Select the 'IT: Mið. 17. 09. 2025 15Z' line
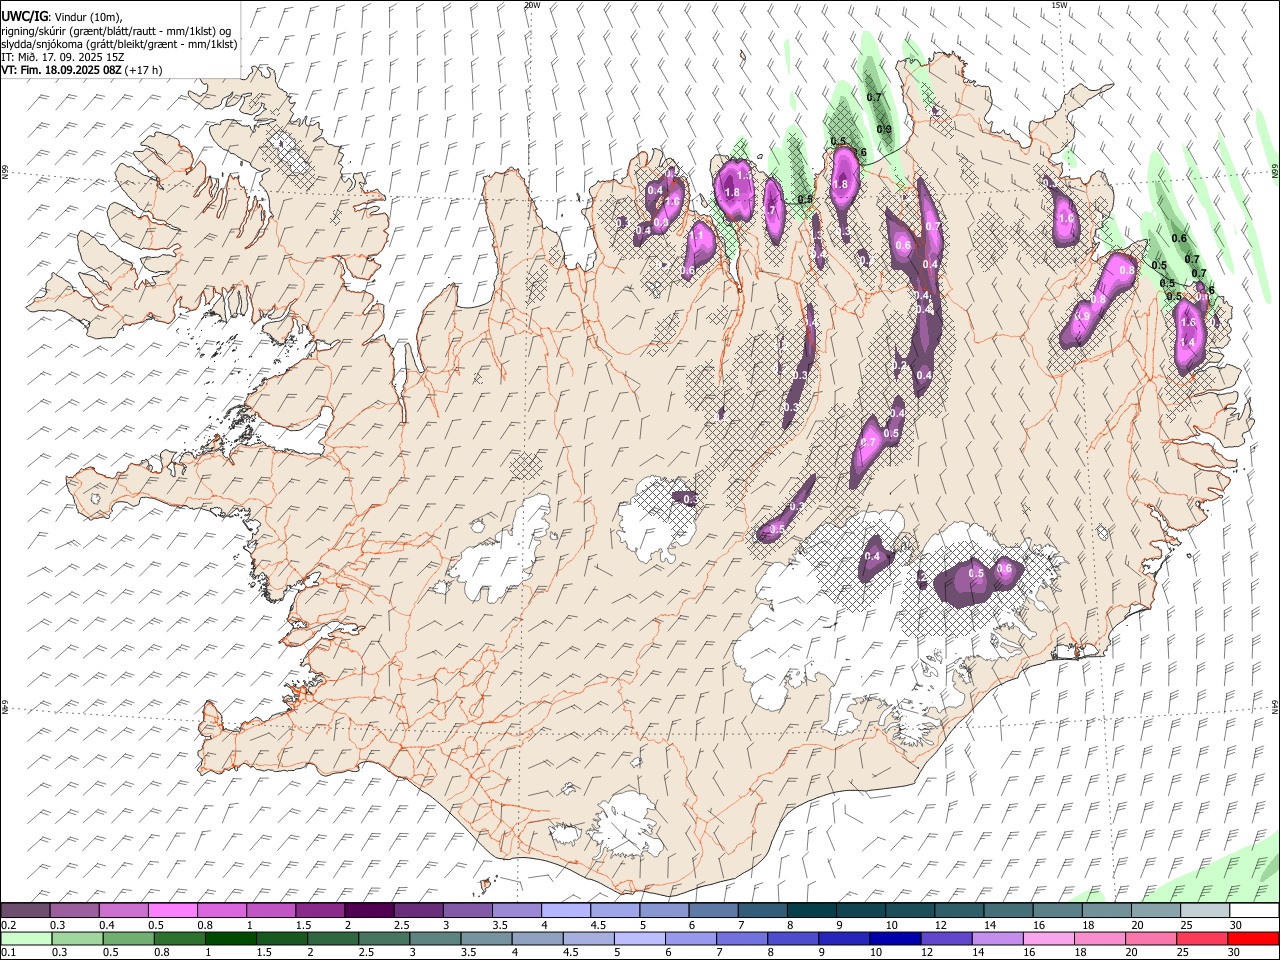Viewport: 1280px width, 960px height. point(62,57)
